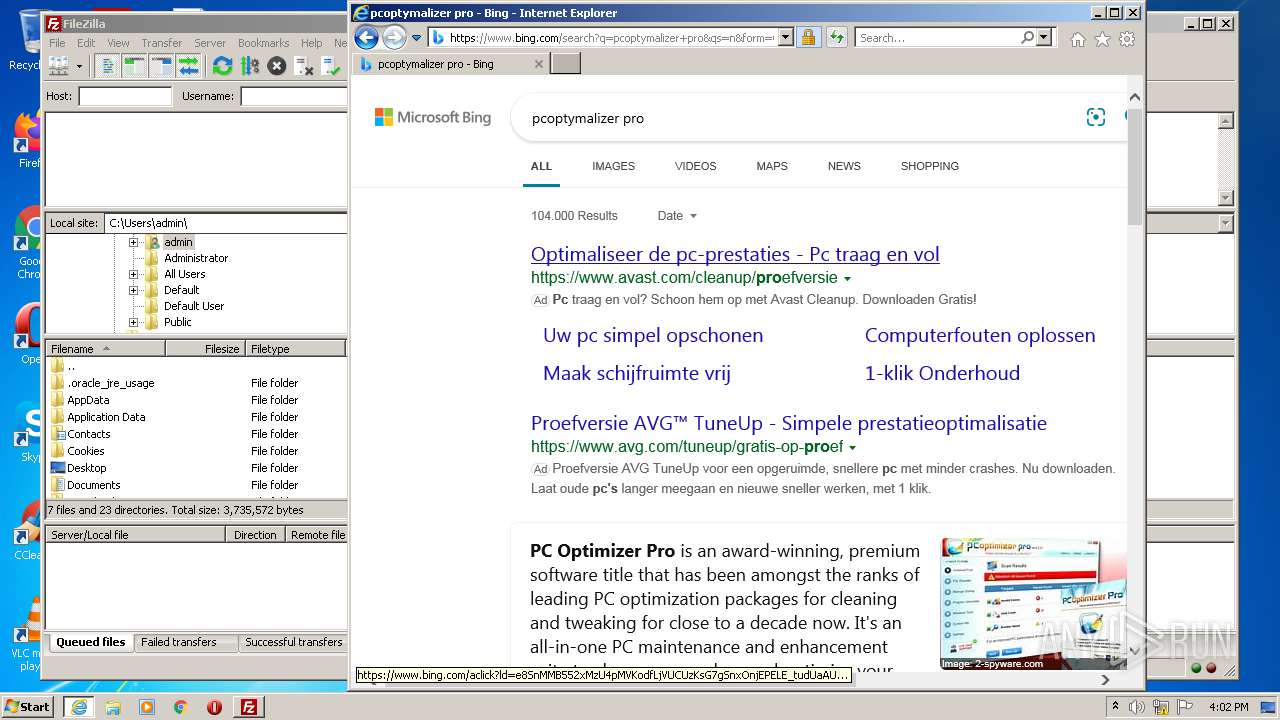This screenshot has width=1280, height=720.
Task: Toggle transfer queue display in FileZilla
Action: (188, 66)
